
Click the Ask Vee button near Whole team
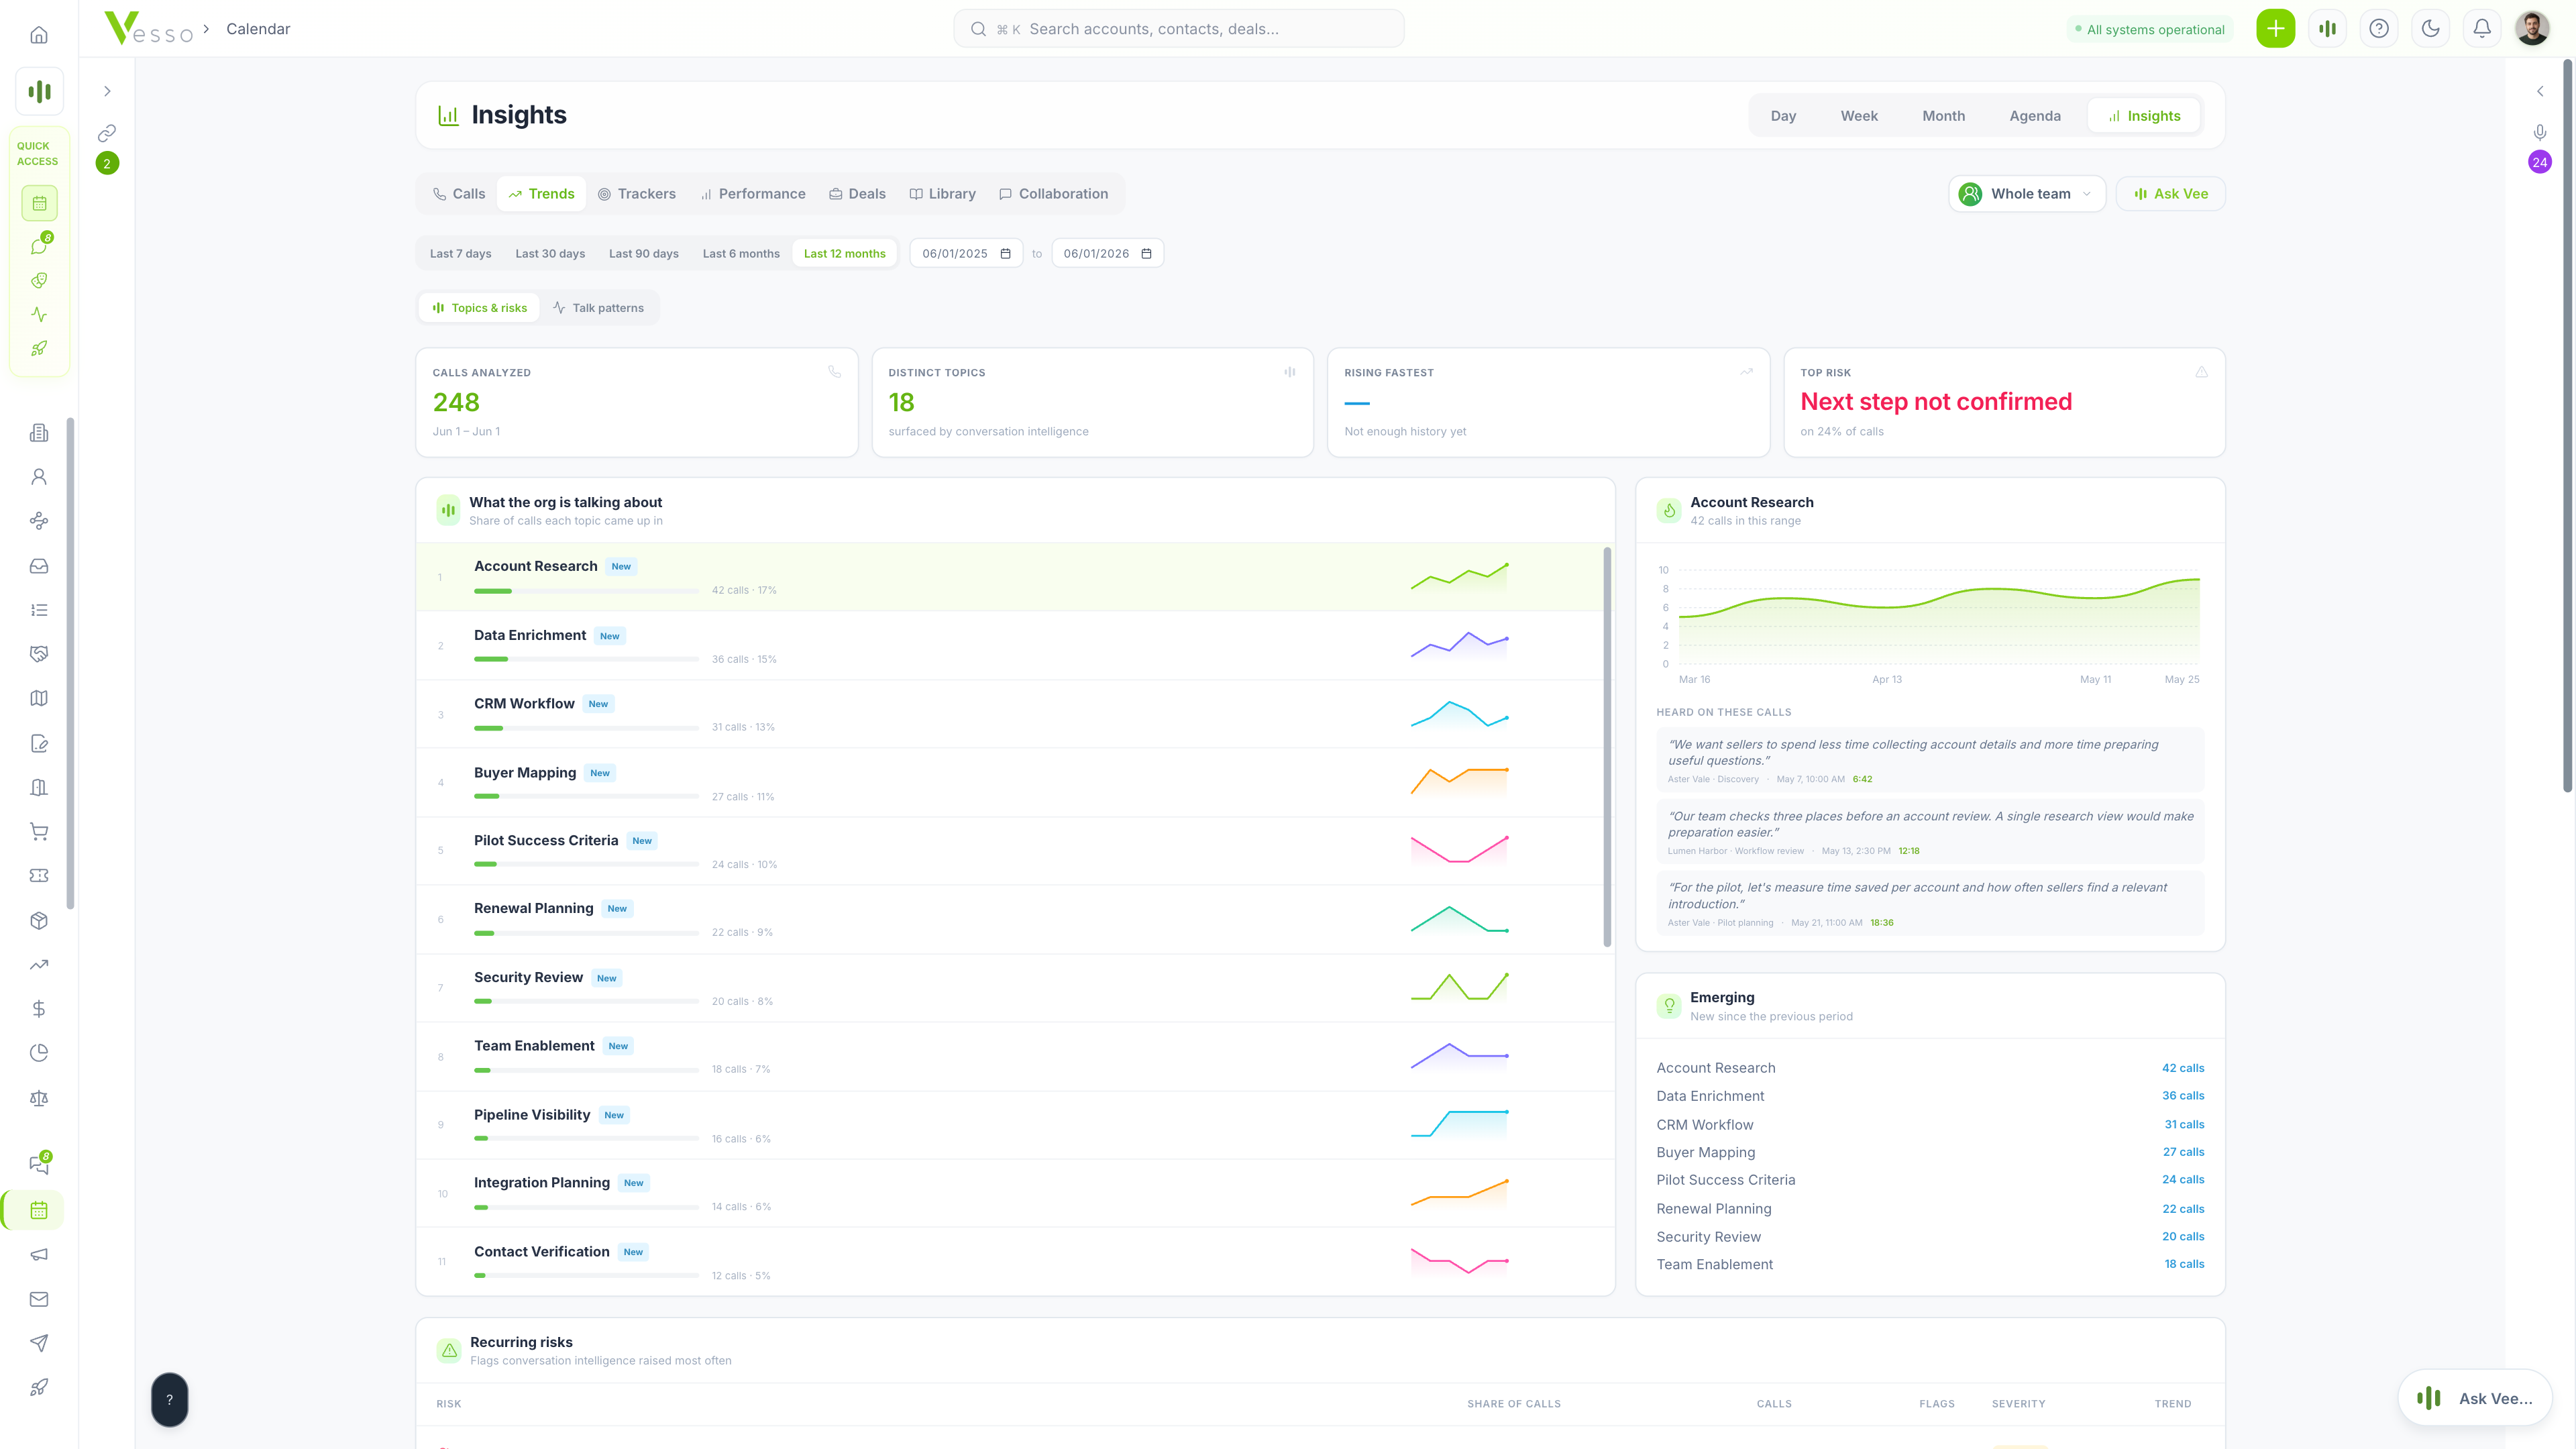2170,194
